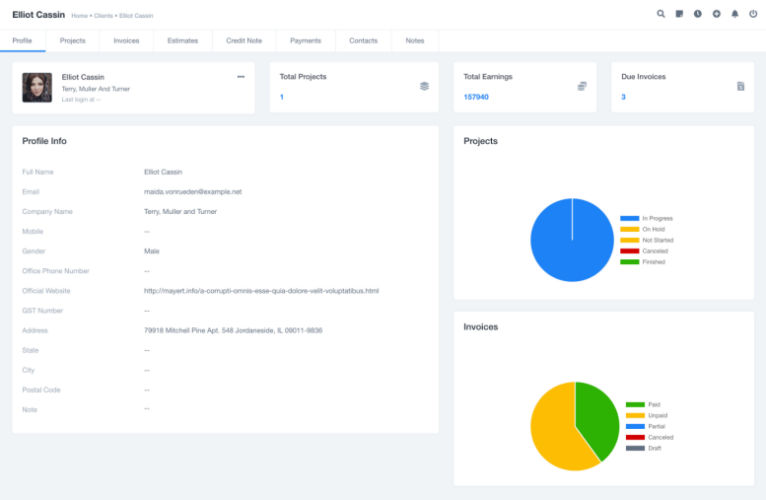This screenshot has height=500, width=766.
Task: Select the Payments tab
Action: [305, 41]
